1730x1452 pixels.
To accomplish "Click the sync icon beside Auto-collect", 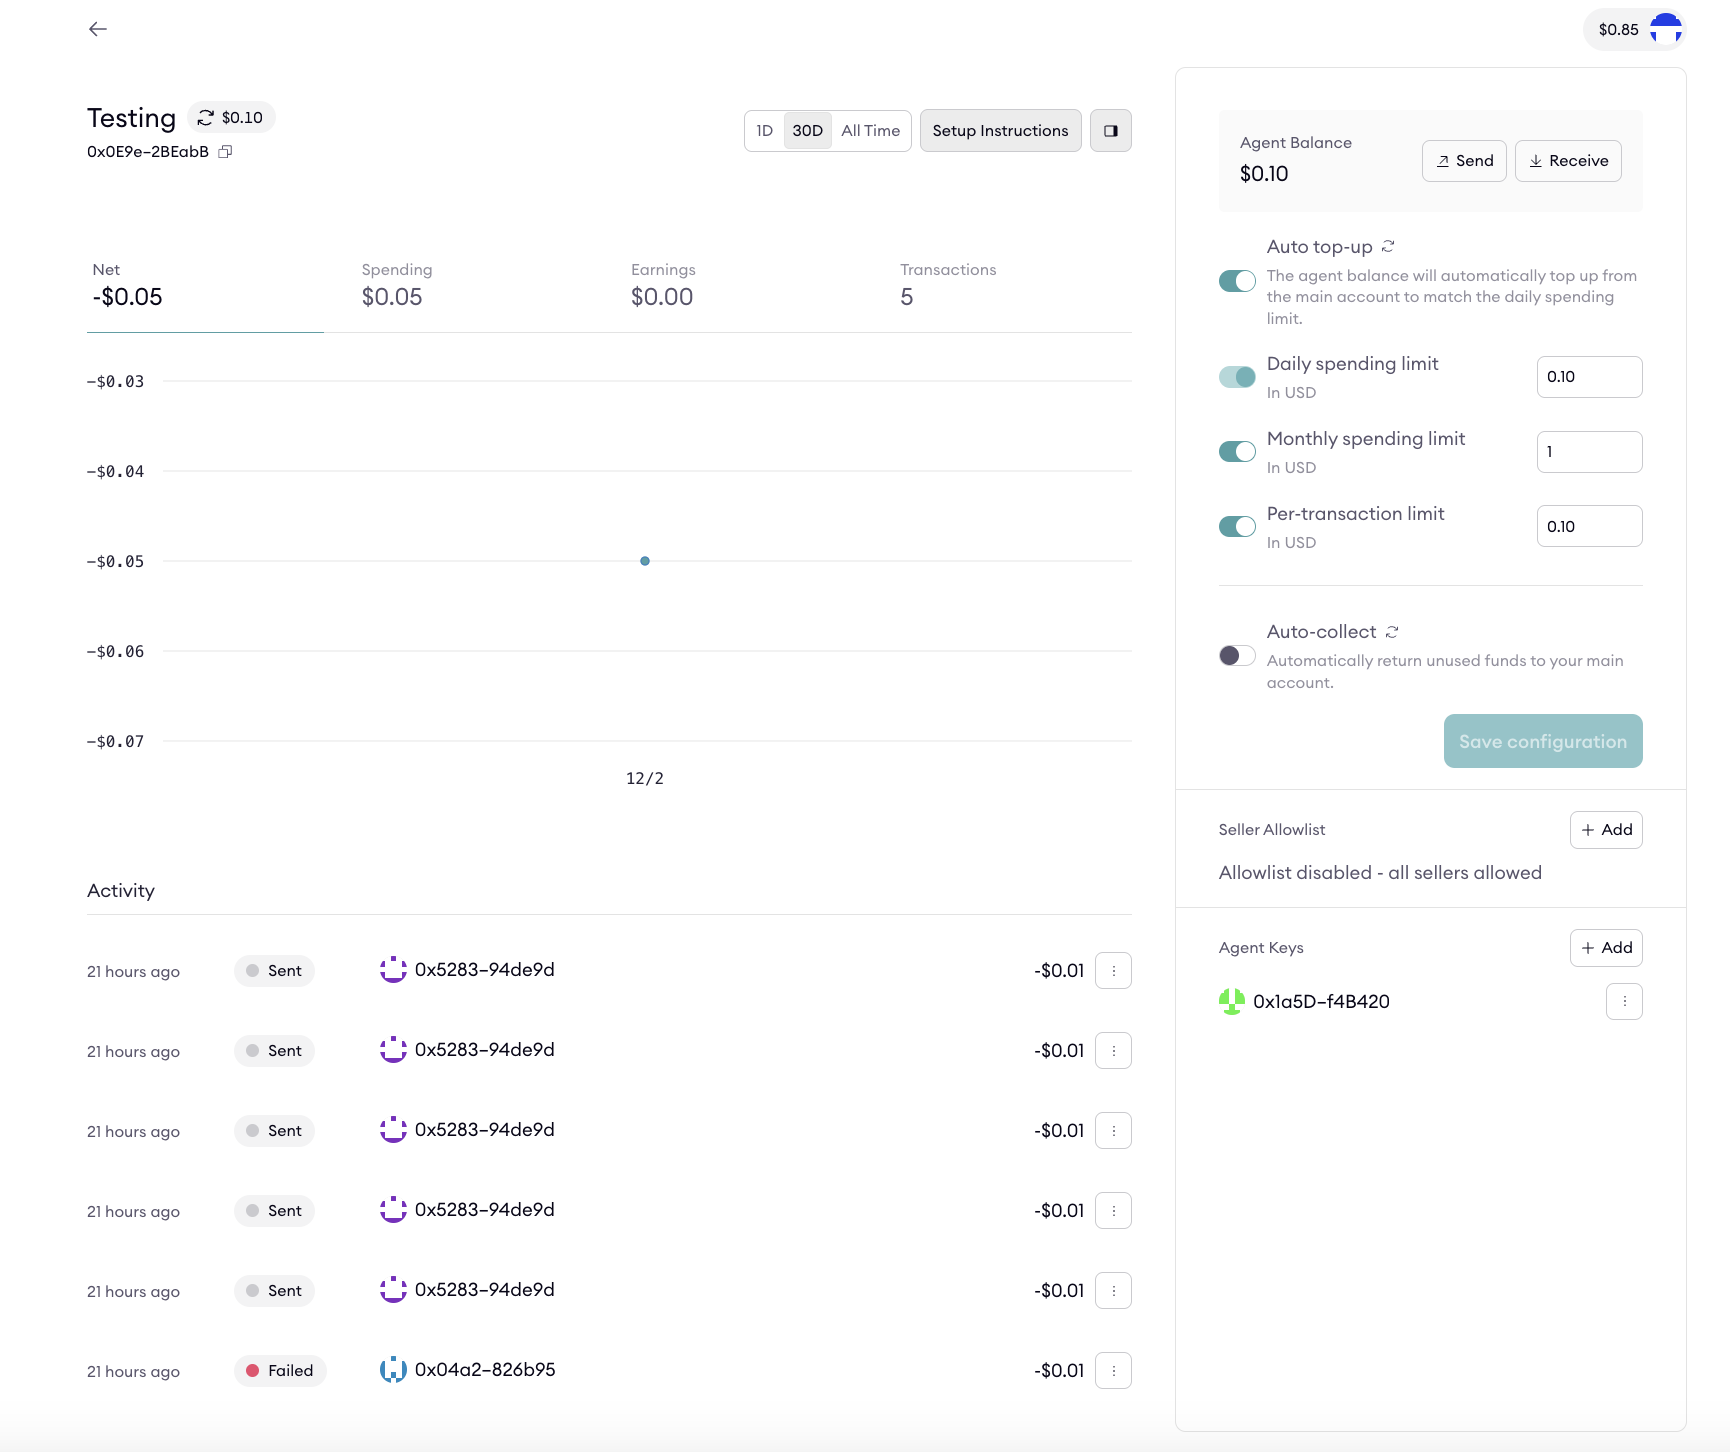I will [x=1392, y=632].
